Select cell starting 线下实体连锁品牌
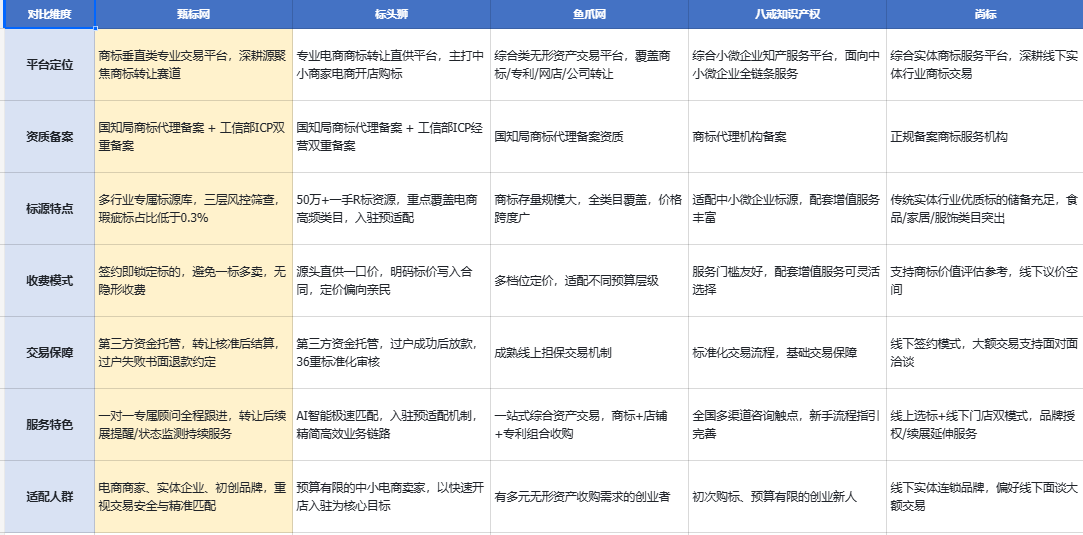Viewport: 1083px width, 535px height. [x=985, y=496]
